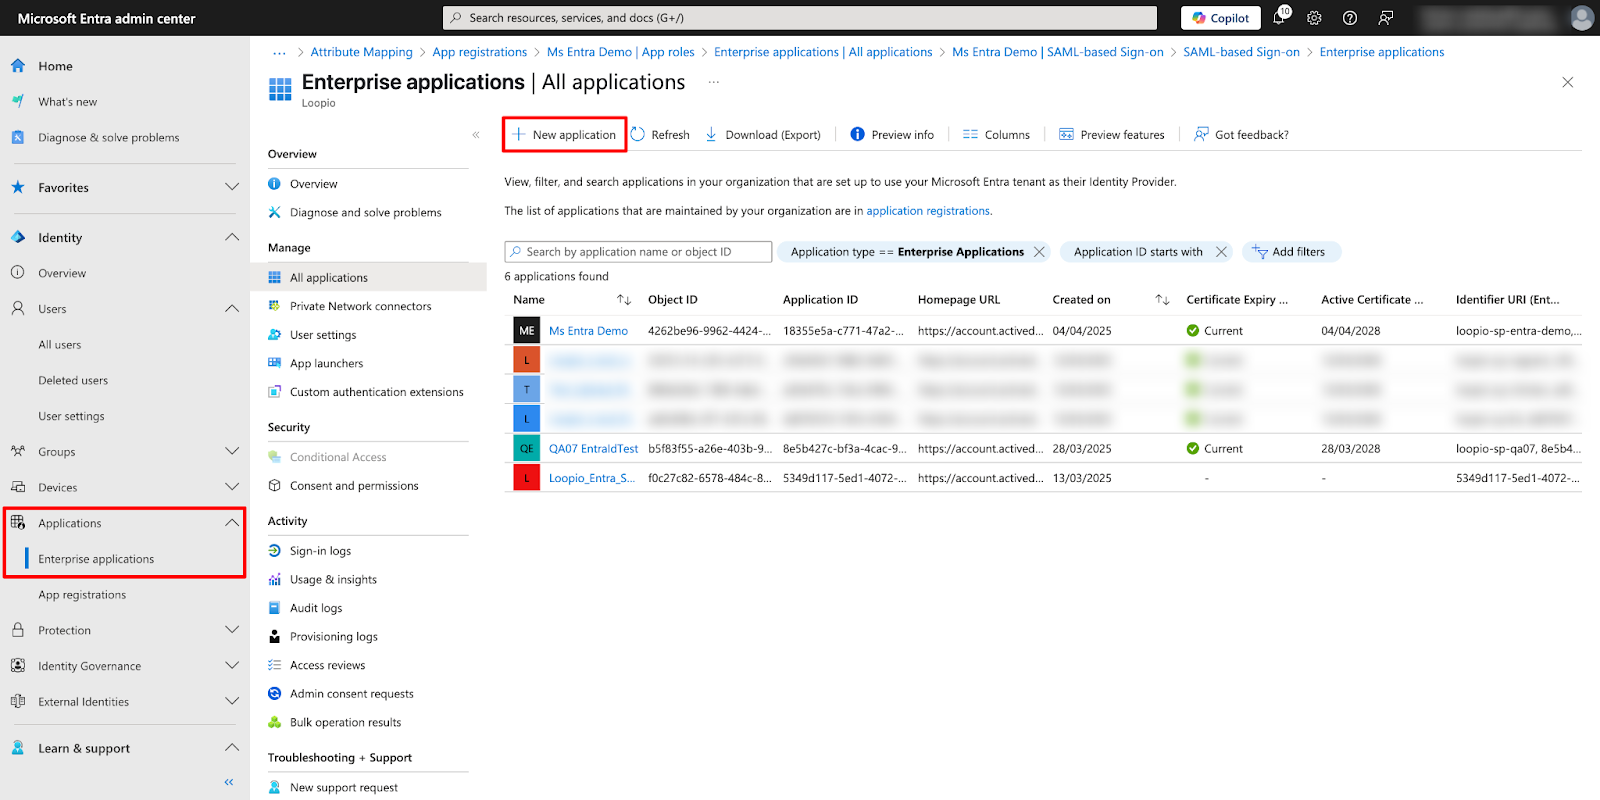The image size is (1600, 800).
Task: Remove the Application type filter
Action: (x=1039, y=252)
